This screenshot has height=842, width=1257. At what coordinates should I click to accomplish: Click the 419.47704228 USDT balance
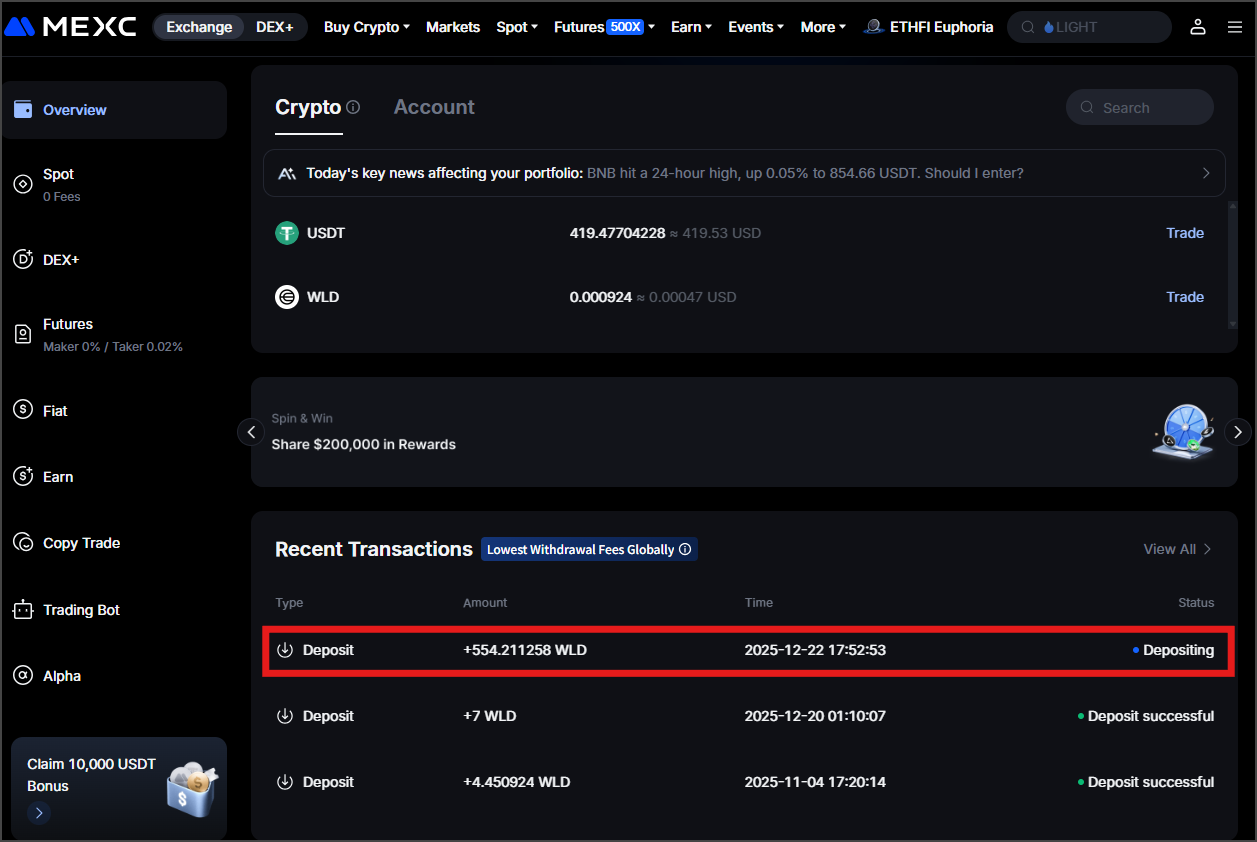coord(617,233)
